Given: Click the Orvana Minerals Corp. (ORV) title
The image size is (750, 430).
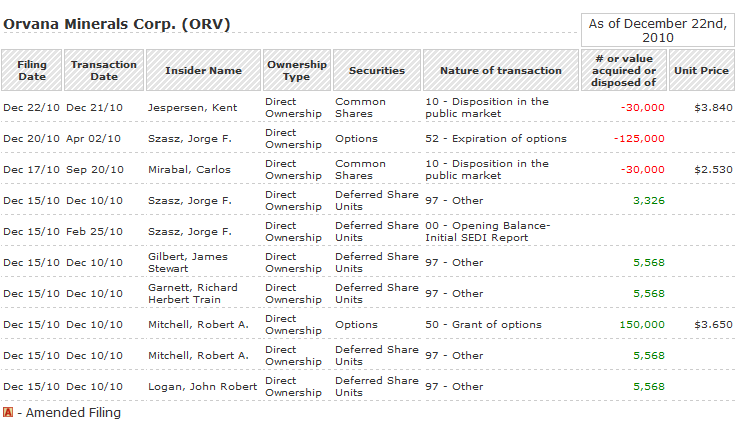Looking at the screenshot, I should point(117,24).
